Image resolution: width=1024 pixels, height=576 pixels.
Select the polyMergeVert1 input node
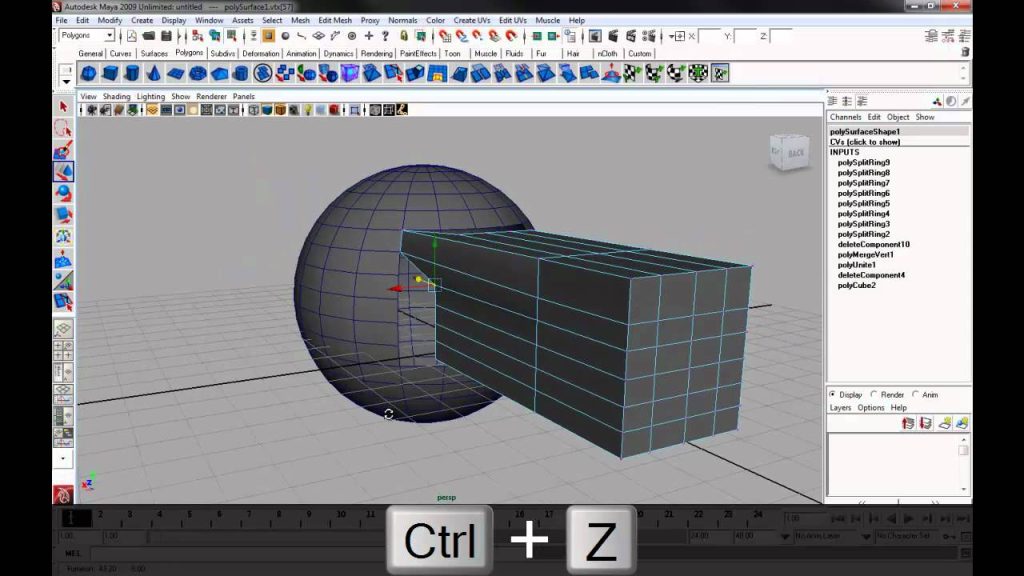tap(865, 255)
